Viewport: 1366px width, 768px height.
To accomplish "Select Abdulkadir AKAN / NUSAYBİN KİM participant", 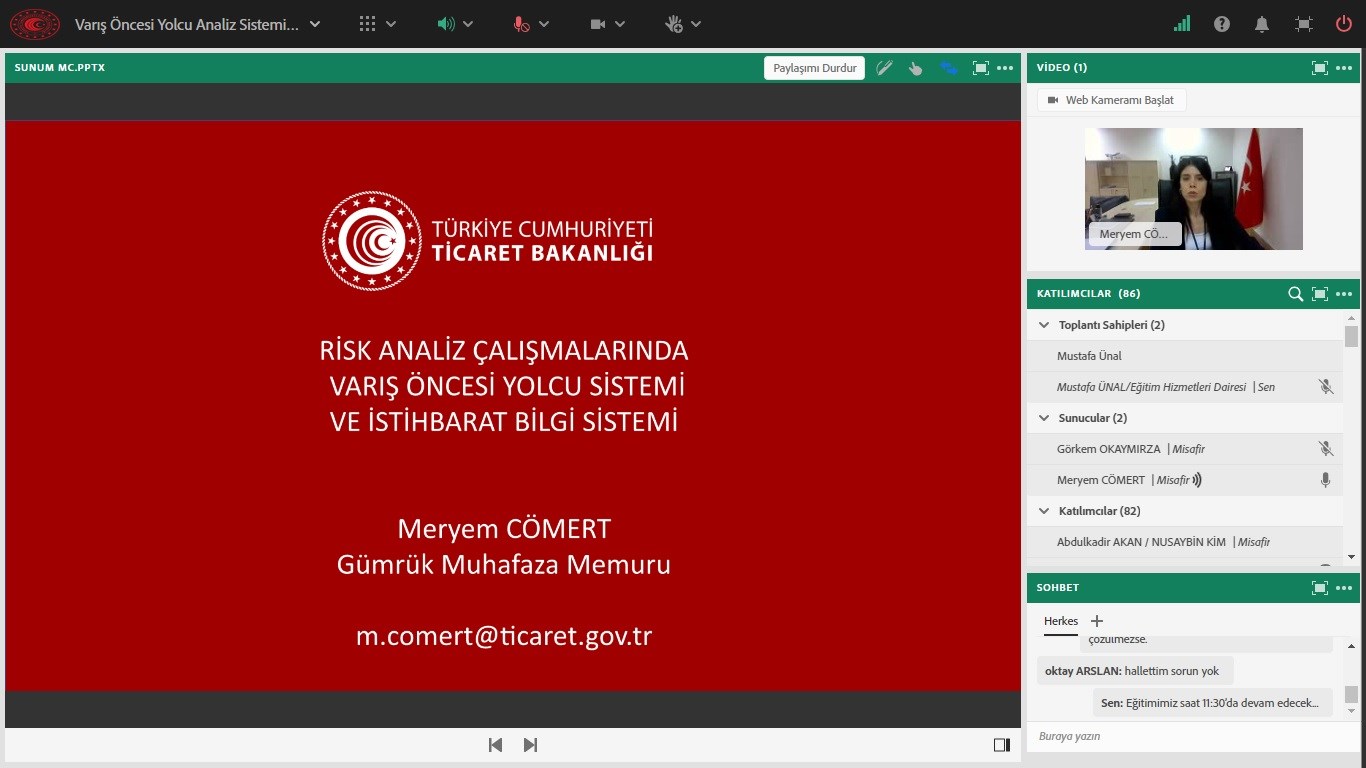I will click(x=1185, y=542).
